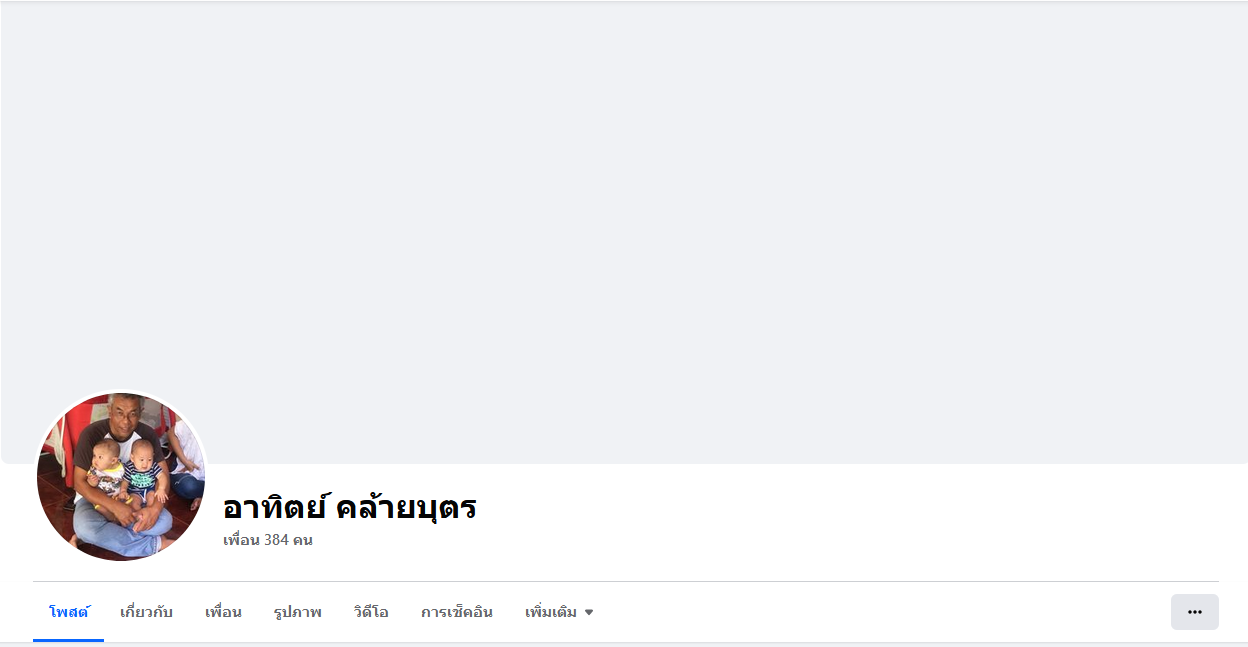Click the blue underline beneath โพสต์ tab
The width and height of the screenshot is (1248, 647).
(69, 640)
